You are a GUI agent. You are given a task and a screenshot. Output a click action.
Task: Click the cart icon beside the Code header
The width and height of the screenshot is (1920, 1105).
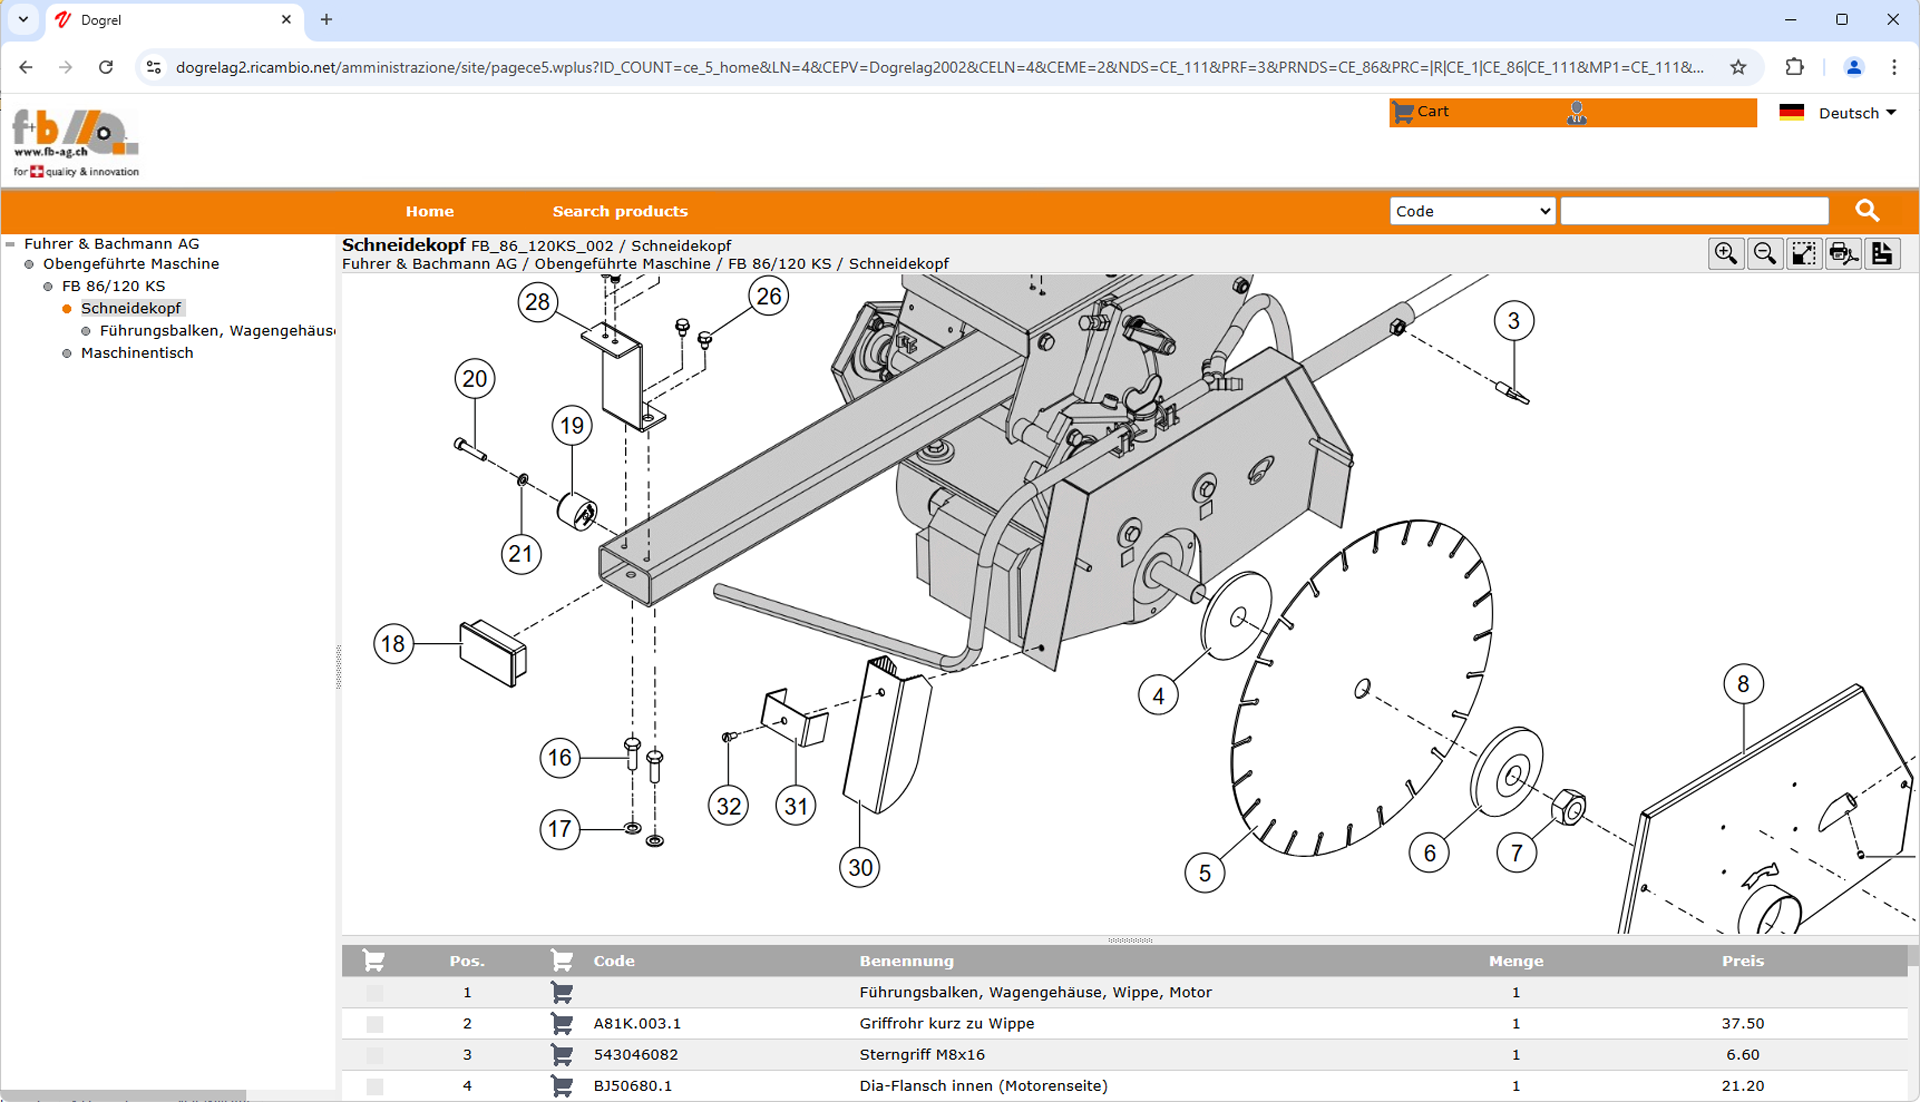point(562,961)
